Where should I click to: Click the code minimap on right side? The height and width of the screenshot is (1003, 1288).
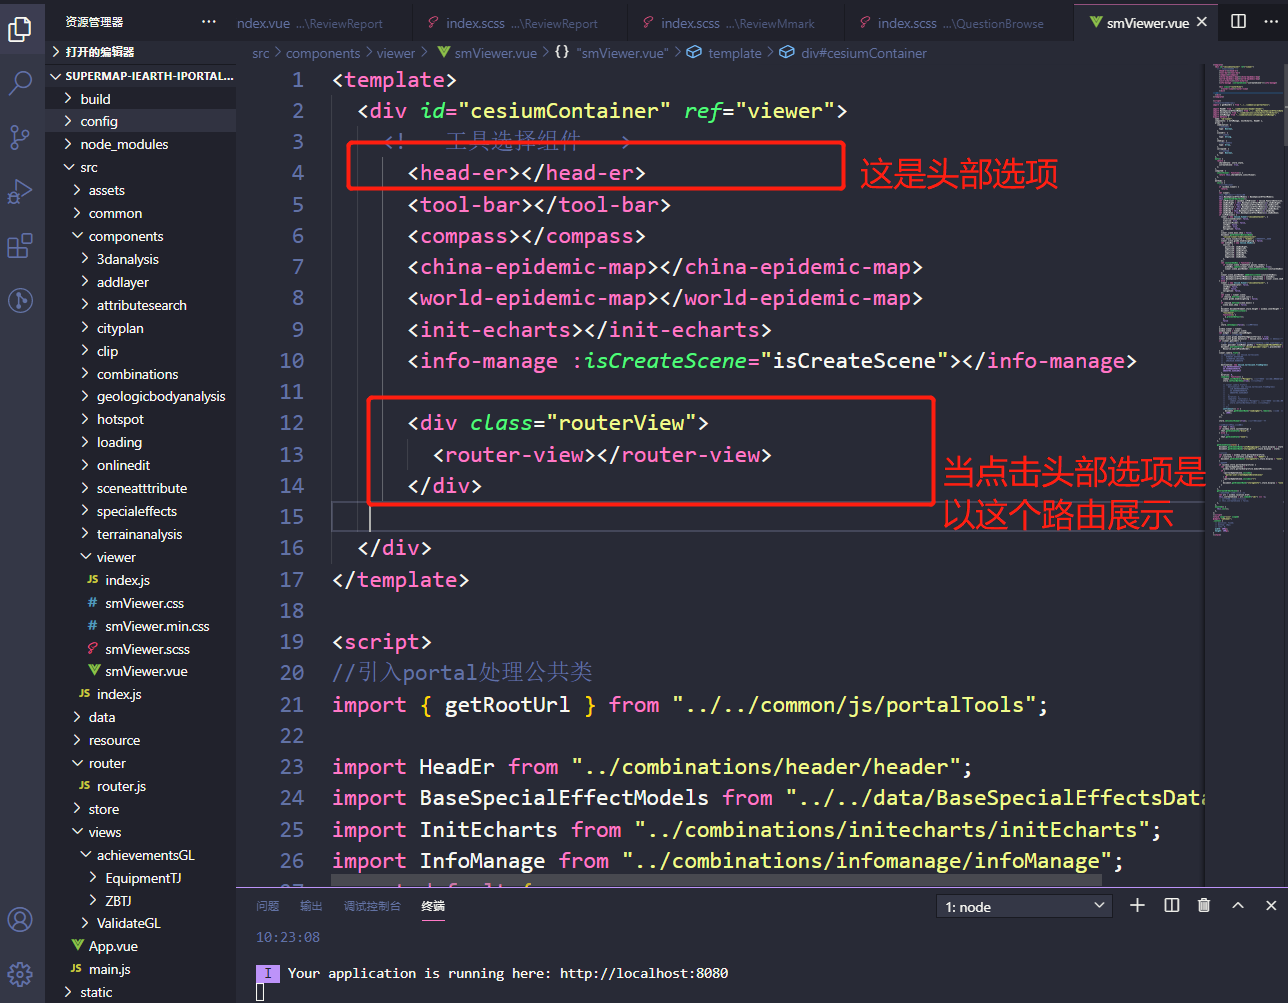pyautogui.click(x=1245, y=300)
